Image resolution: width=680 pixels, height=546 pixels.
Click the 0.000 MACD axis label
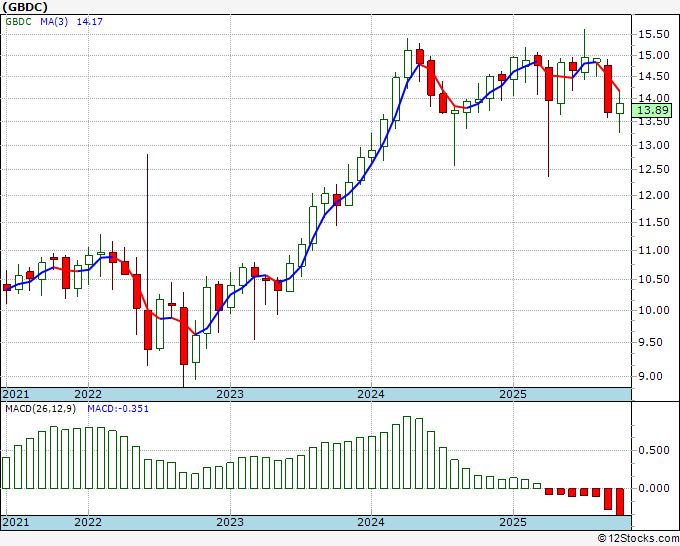click(x=654, y=489)
